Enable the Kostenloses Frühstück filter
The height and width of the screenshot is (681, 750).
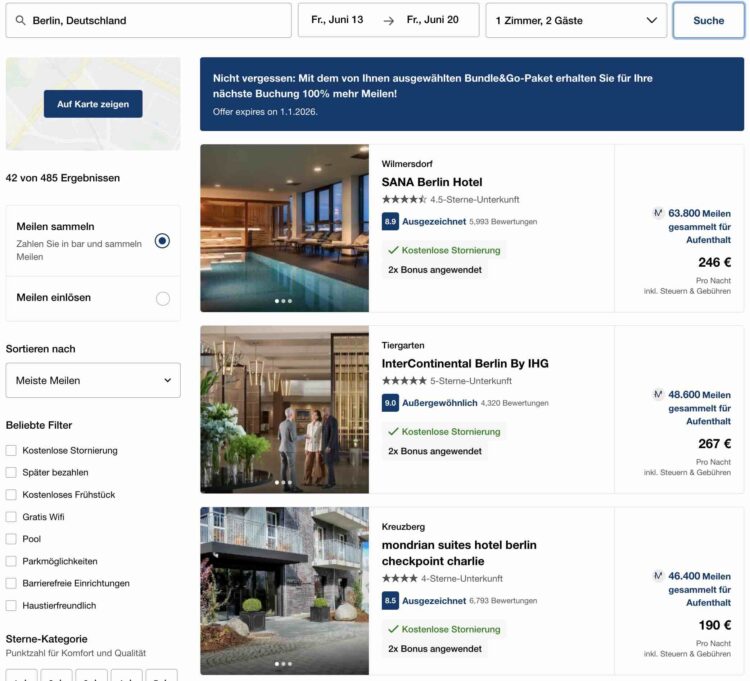point(11,494)
